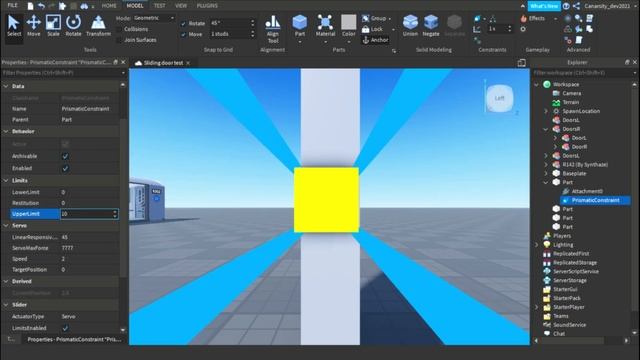The width and height of the screenshot is (640, 360).
Task: Switch to the MODEL tab
Action: coord(135,6)
